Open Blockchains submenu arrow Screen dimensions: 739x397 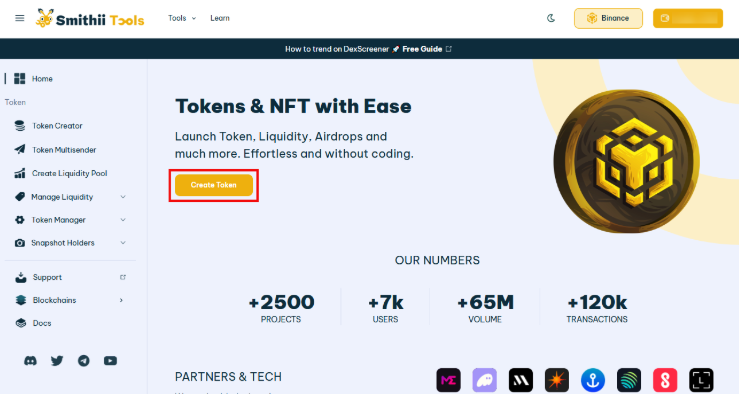coord(121,300)
